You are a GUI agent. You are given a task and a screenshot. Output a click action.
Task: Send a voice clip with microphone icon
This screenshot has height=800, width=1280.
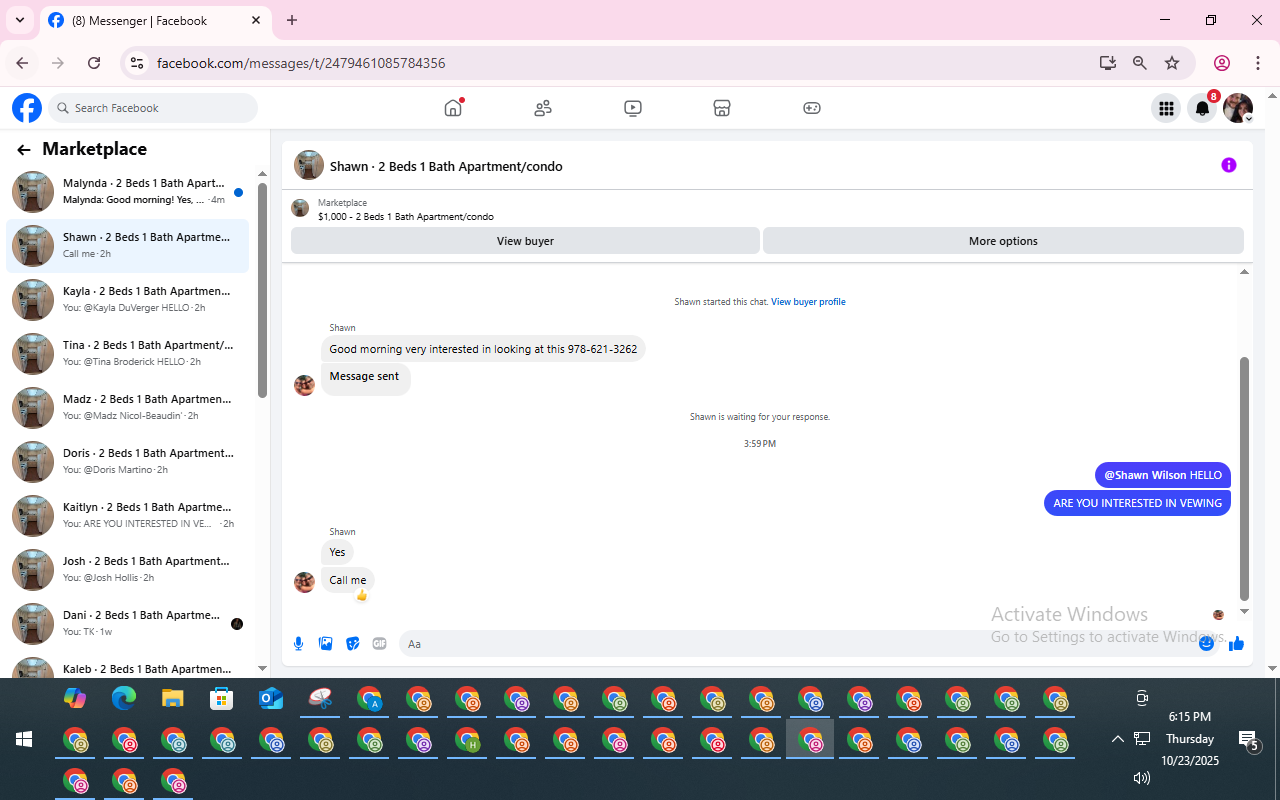click(x=298, y=644)
